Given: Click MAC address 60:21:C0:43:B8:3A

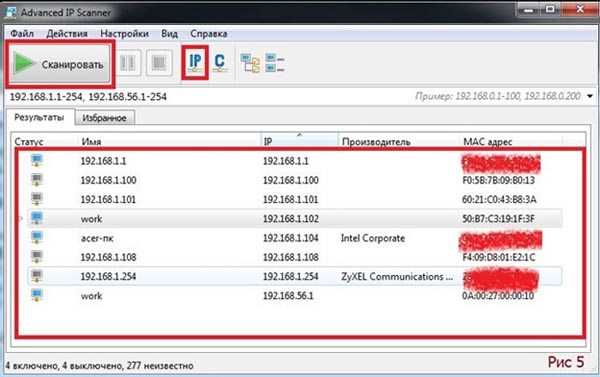Looking at the screenshot, I should (499, 199).
